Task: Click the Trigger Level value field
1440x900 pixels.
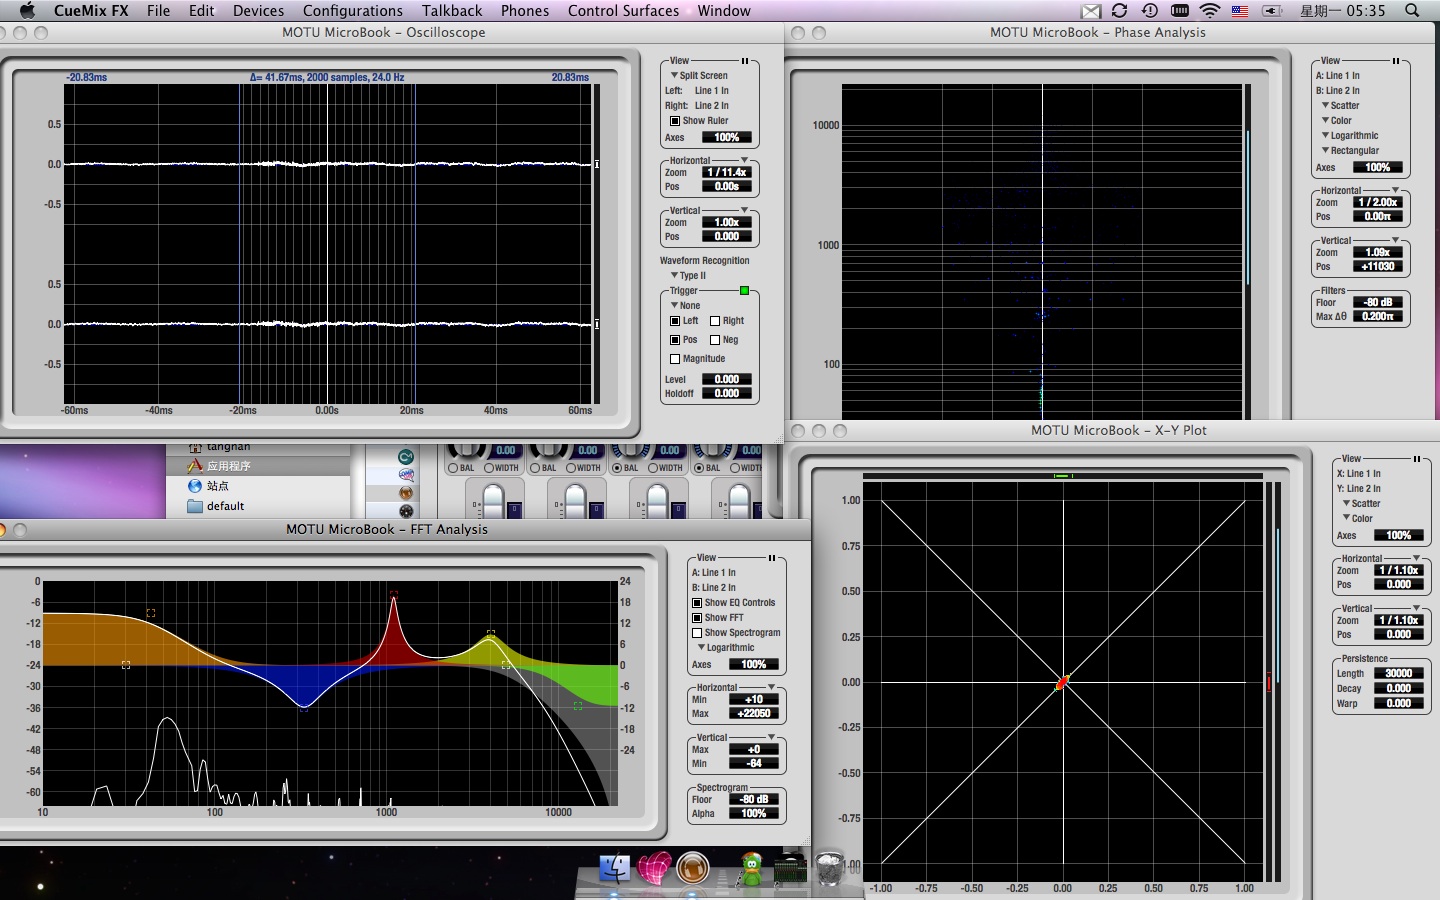Action: [x=727, y=380]
